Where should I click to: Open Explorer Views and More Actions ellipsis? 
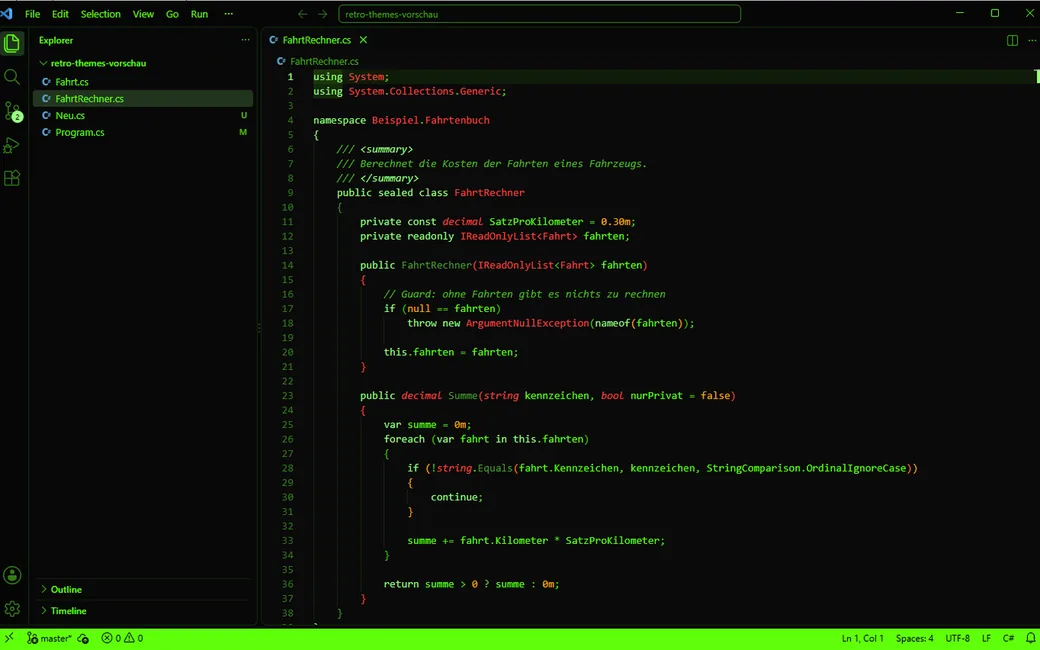click(x=245, y=40)
